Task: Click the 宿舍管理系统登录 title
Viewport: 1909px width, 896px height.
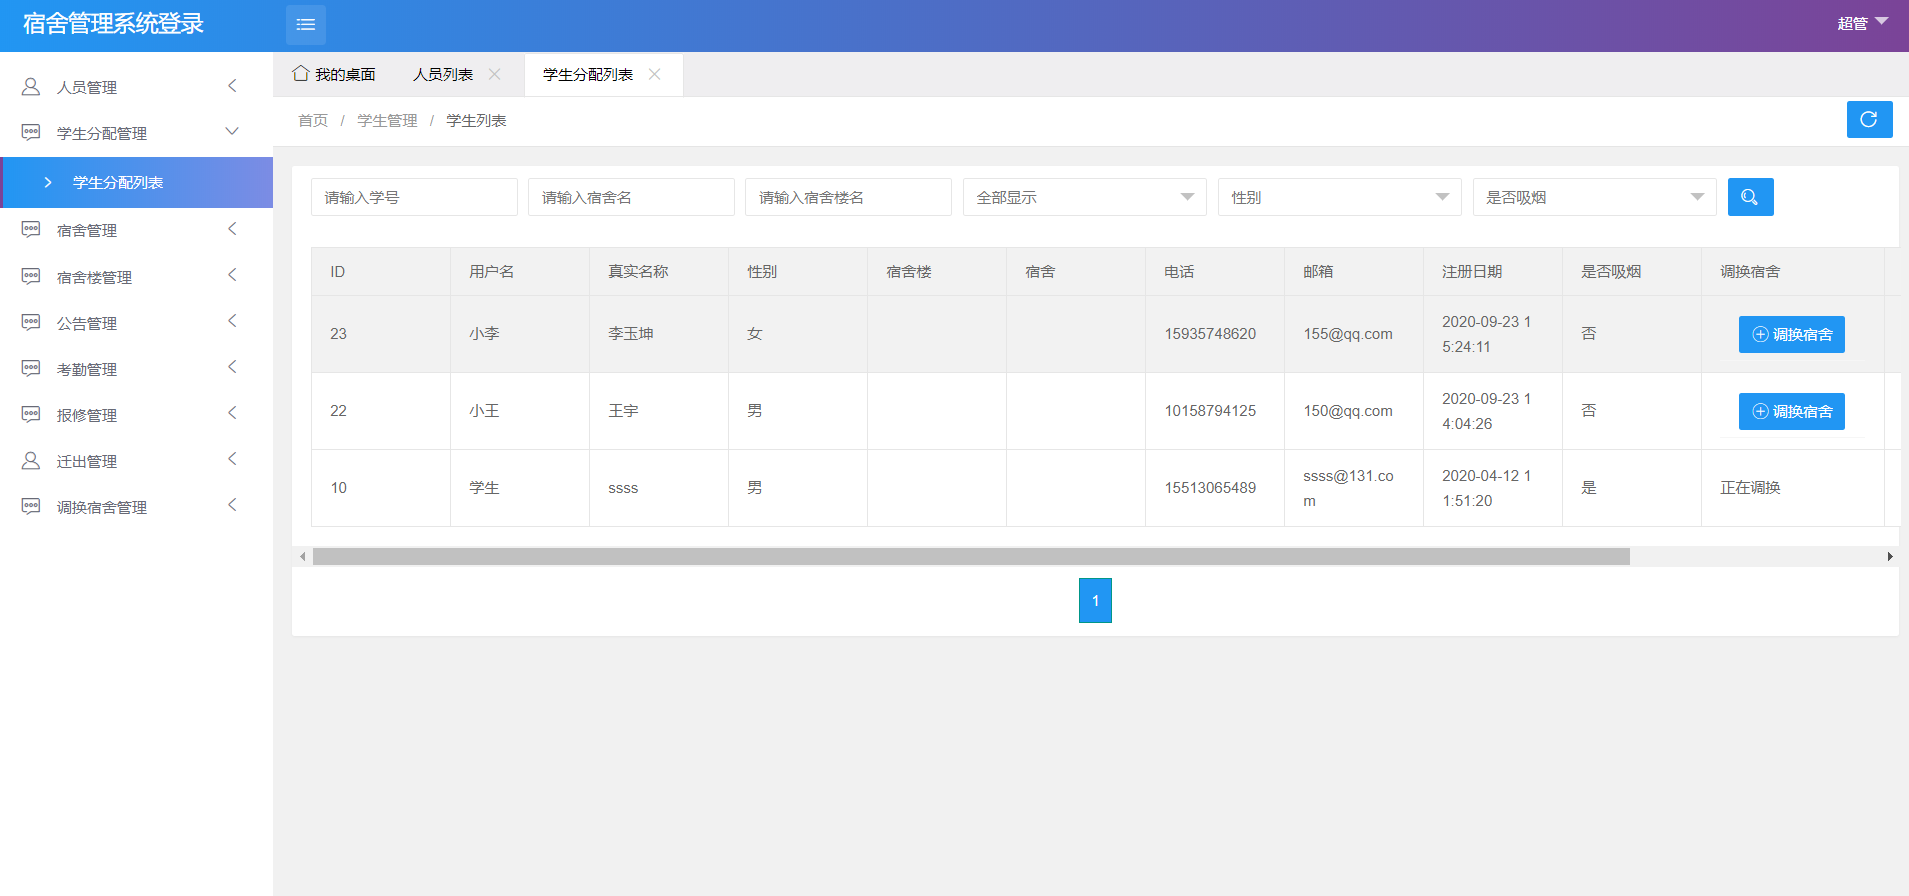Action: tap(113, 24)
